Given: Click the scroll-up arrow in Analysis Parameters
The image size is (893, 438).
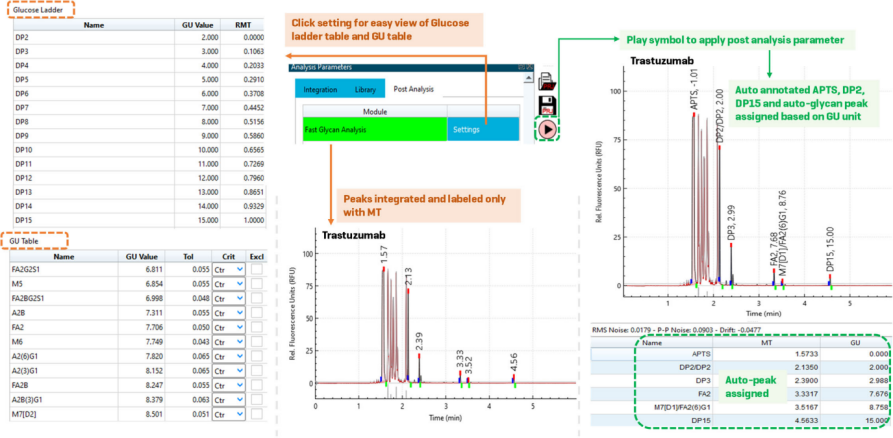Looking at the screenshot, I should 529,78.
